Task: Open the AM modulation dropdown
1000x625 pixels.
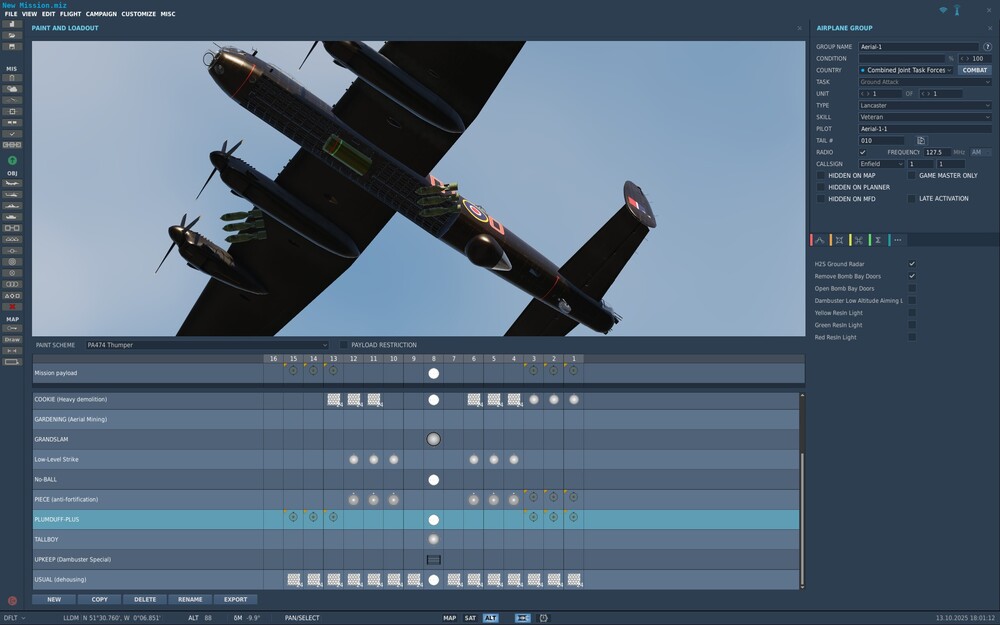Action: 980,152
